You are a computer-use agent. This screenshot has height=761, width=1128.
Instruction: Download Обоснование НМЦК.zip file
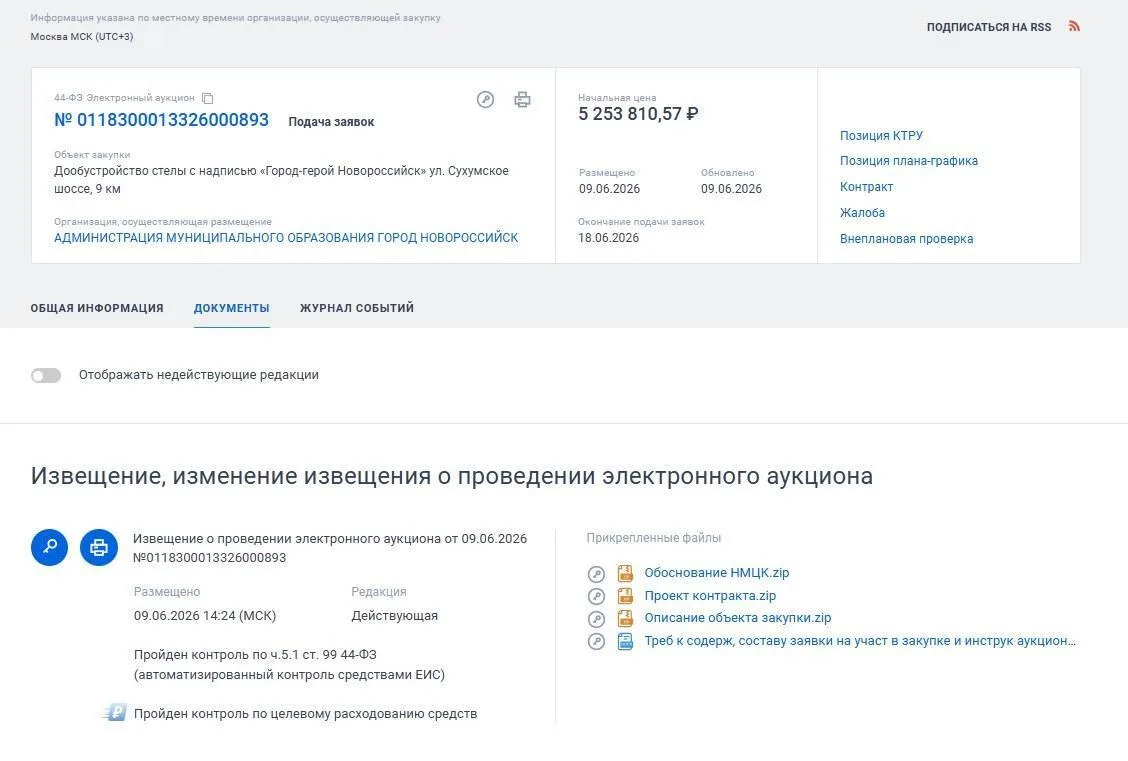point(717,573)
